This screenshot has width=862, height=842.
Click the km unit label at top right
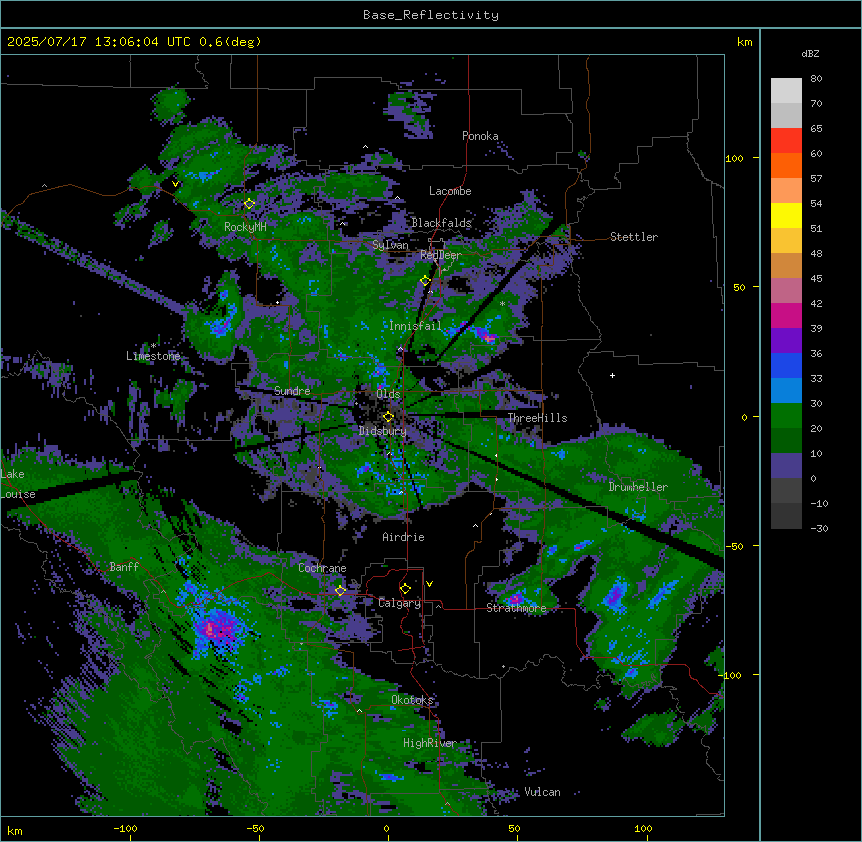(745, 42)
